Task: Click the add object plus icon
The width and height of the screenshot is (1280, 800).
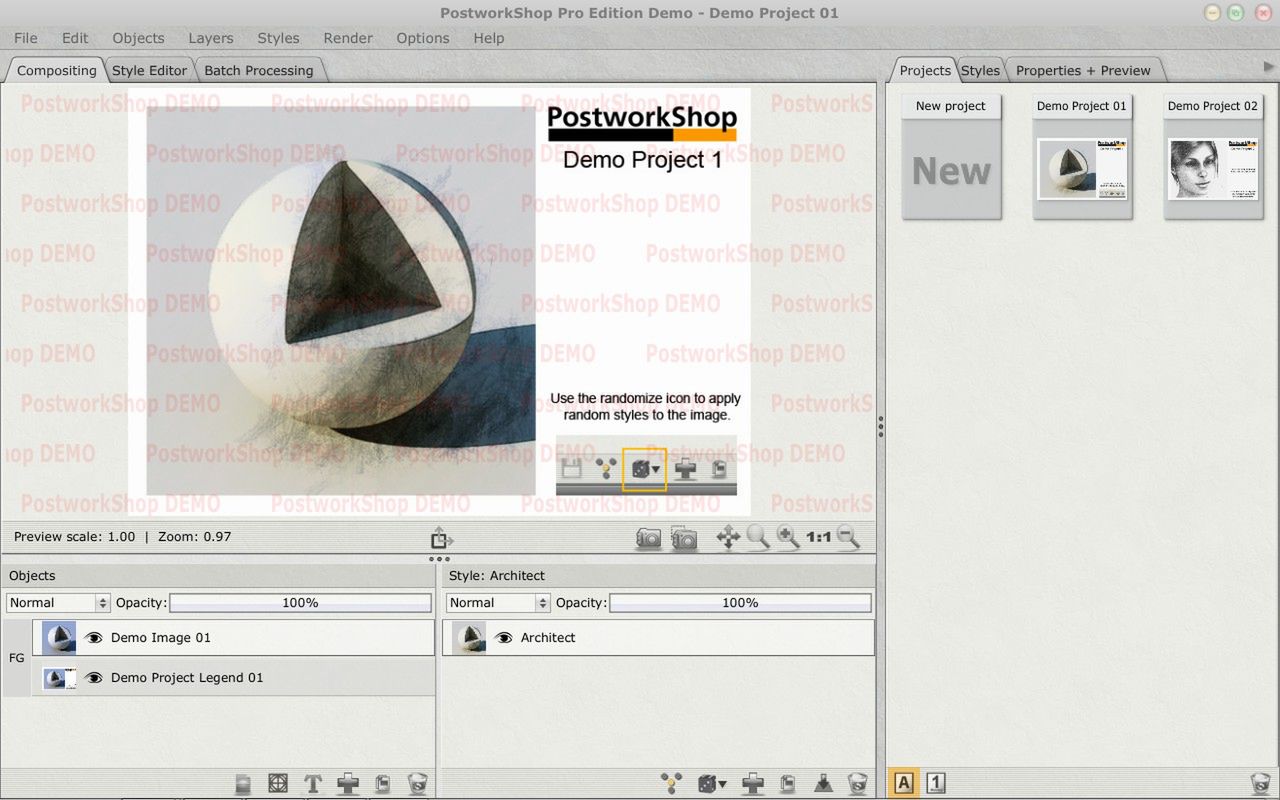Action: [x=348, y=785]
